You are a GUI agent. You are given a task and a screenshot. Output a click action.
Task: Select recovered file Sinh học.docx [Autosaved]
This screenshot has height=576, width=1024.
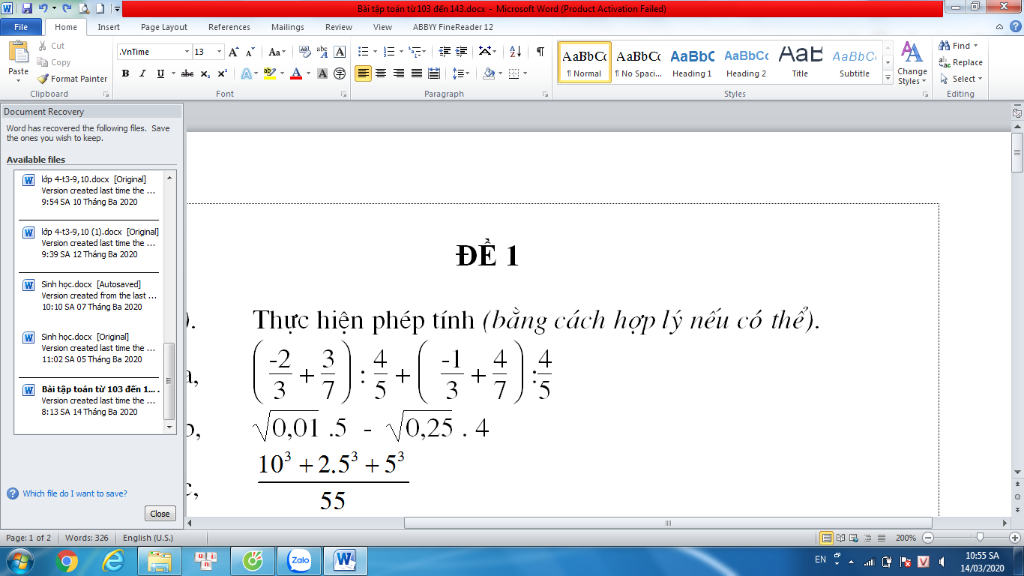pyautogui.click(x=89, y=296)
